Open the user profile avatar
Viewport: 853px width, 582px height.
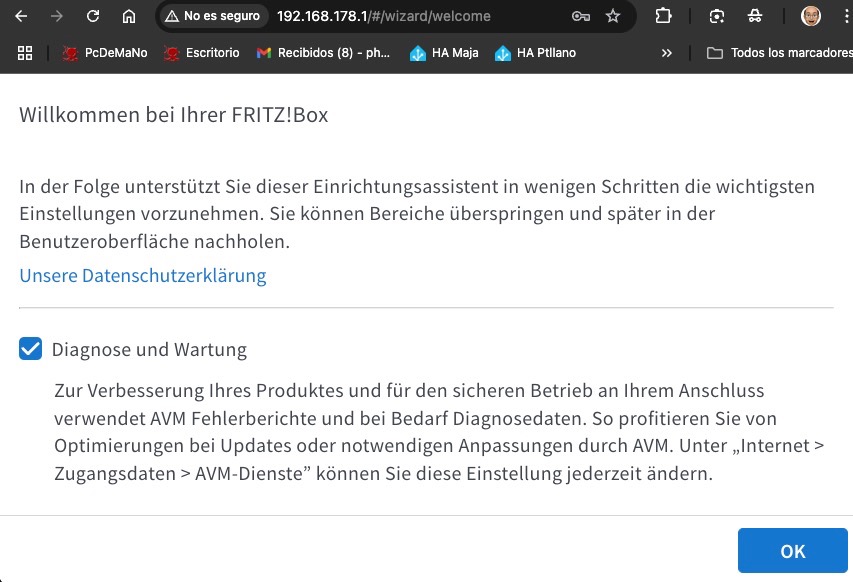(811, 16)
